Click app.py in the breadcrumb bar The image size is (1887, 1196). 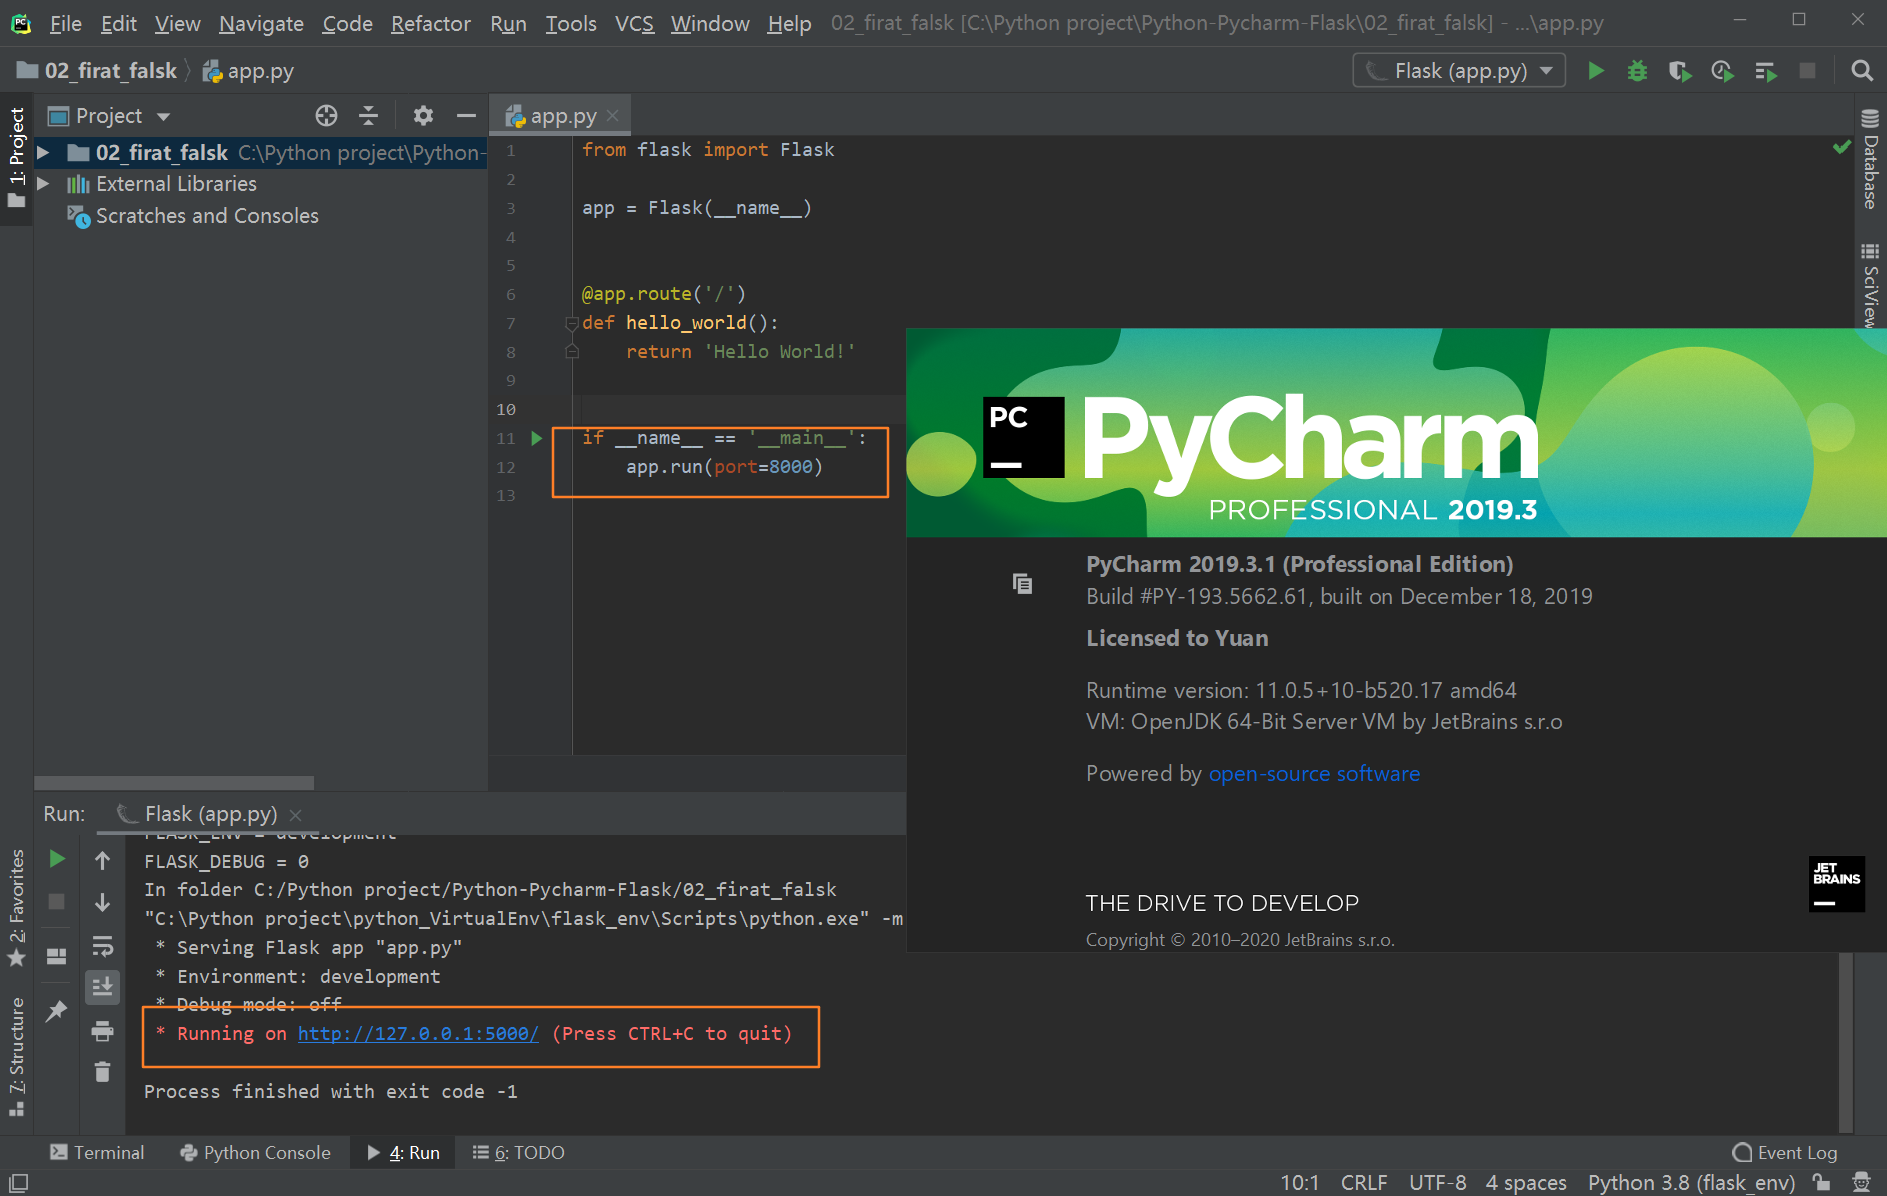point(248,71)
